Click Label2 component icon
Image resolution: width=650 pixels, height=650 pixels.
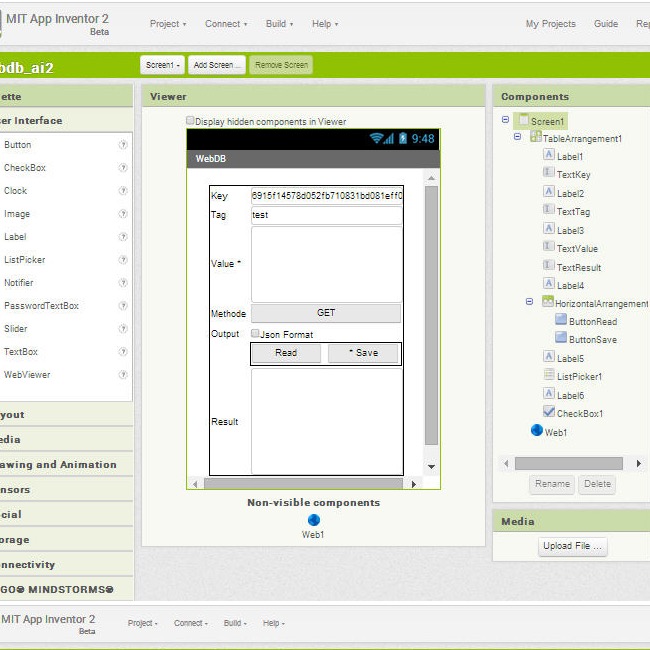548,192
